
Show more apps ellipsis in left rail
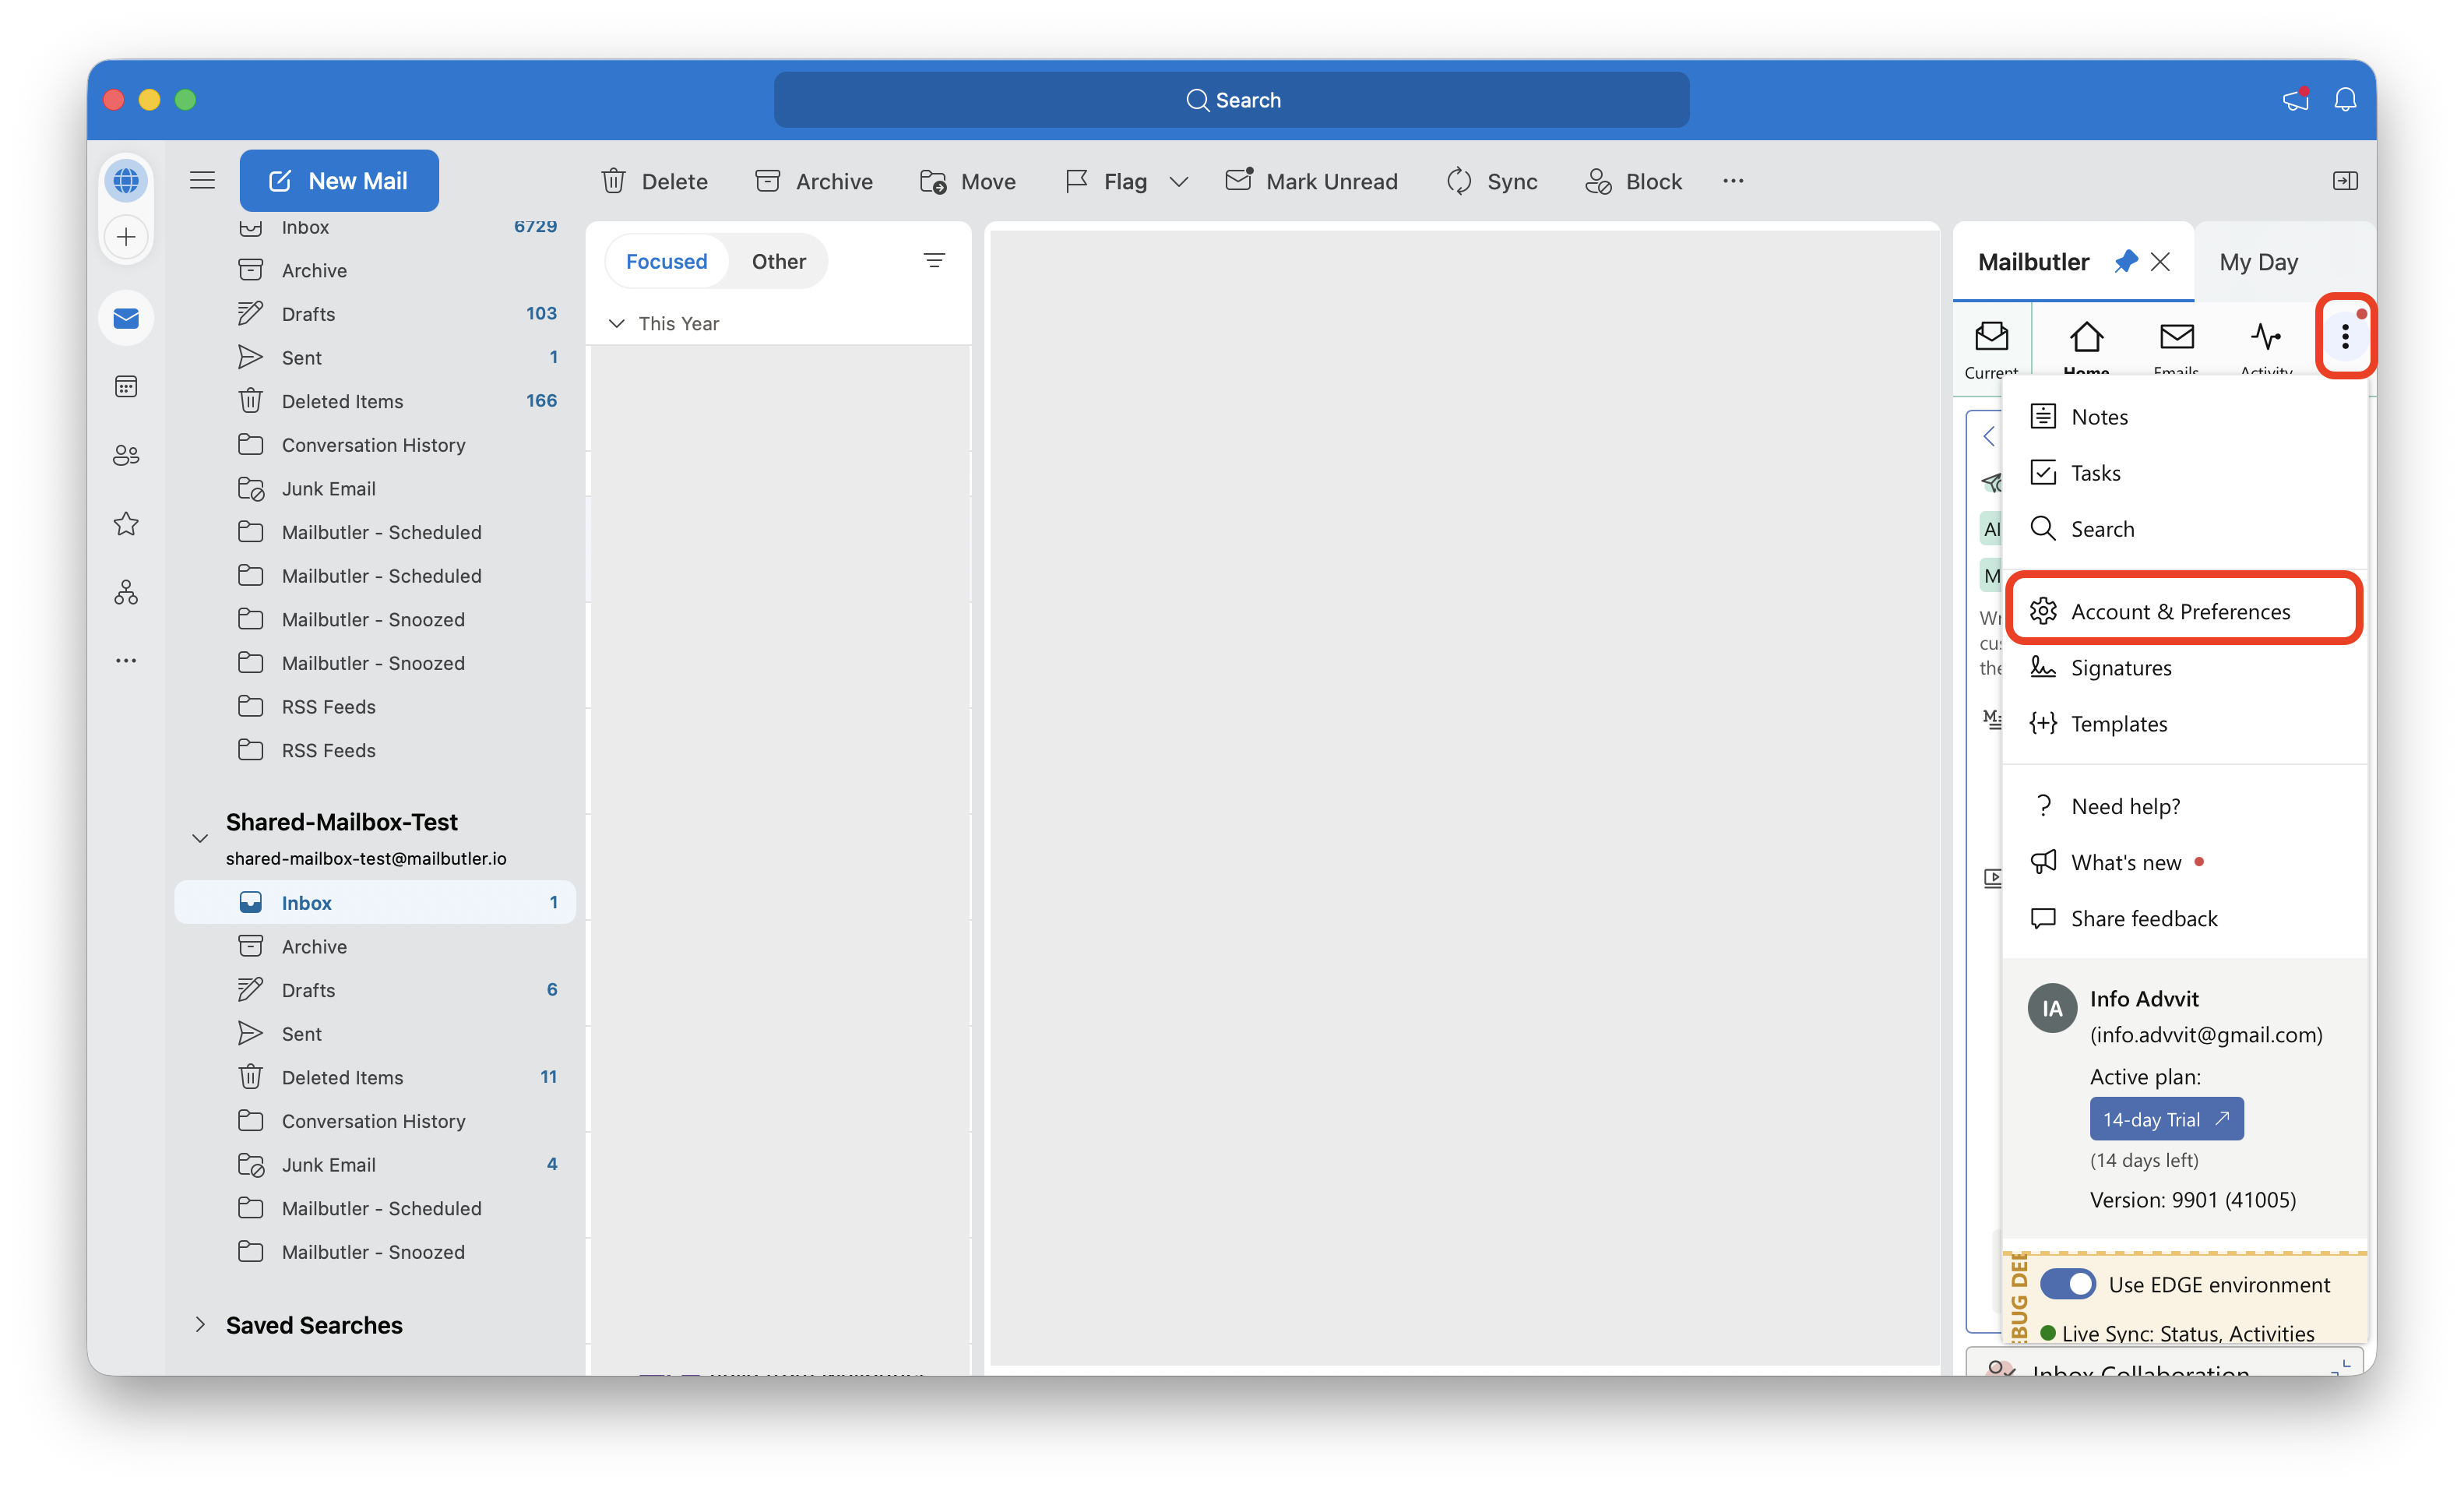[126, 660]
